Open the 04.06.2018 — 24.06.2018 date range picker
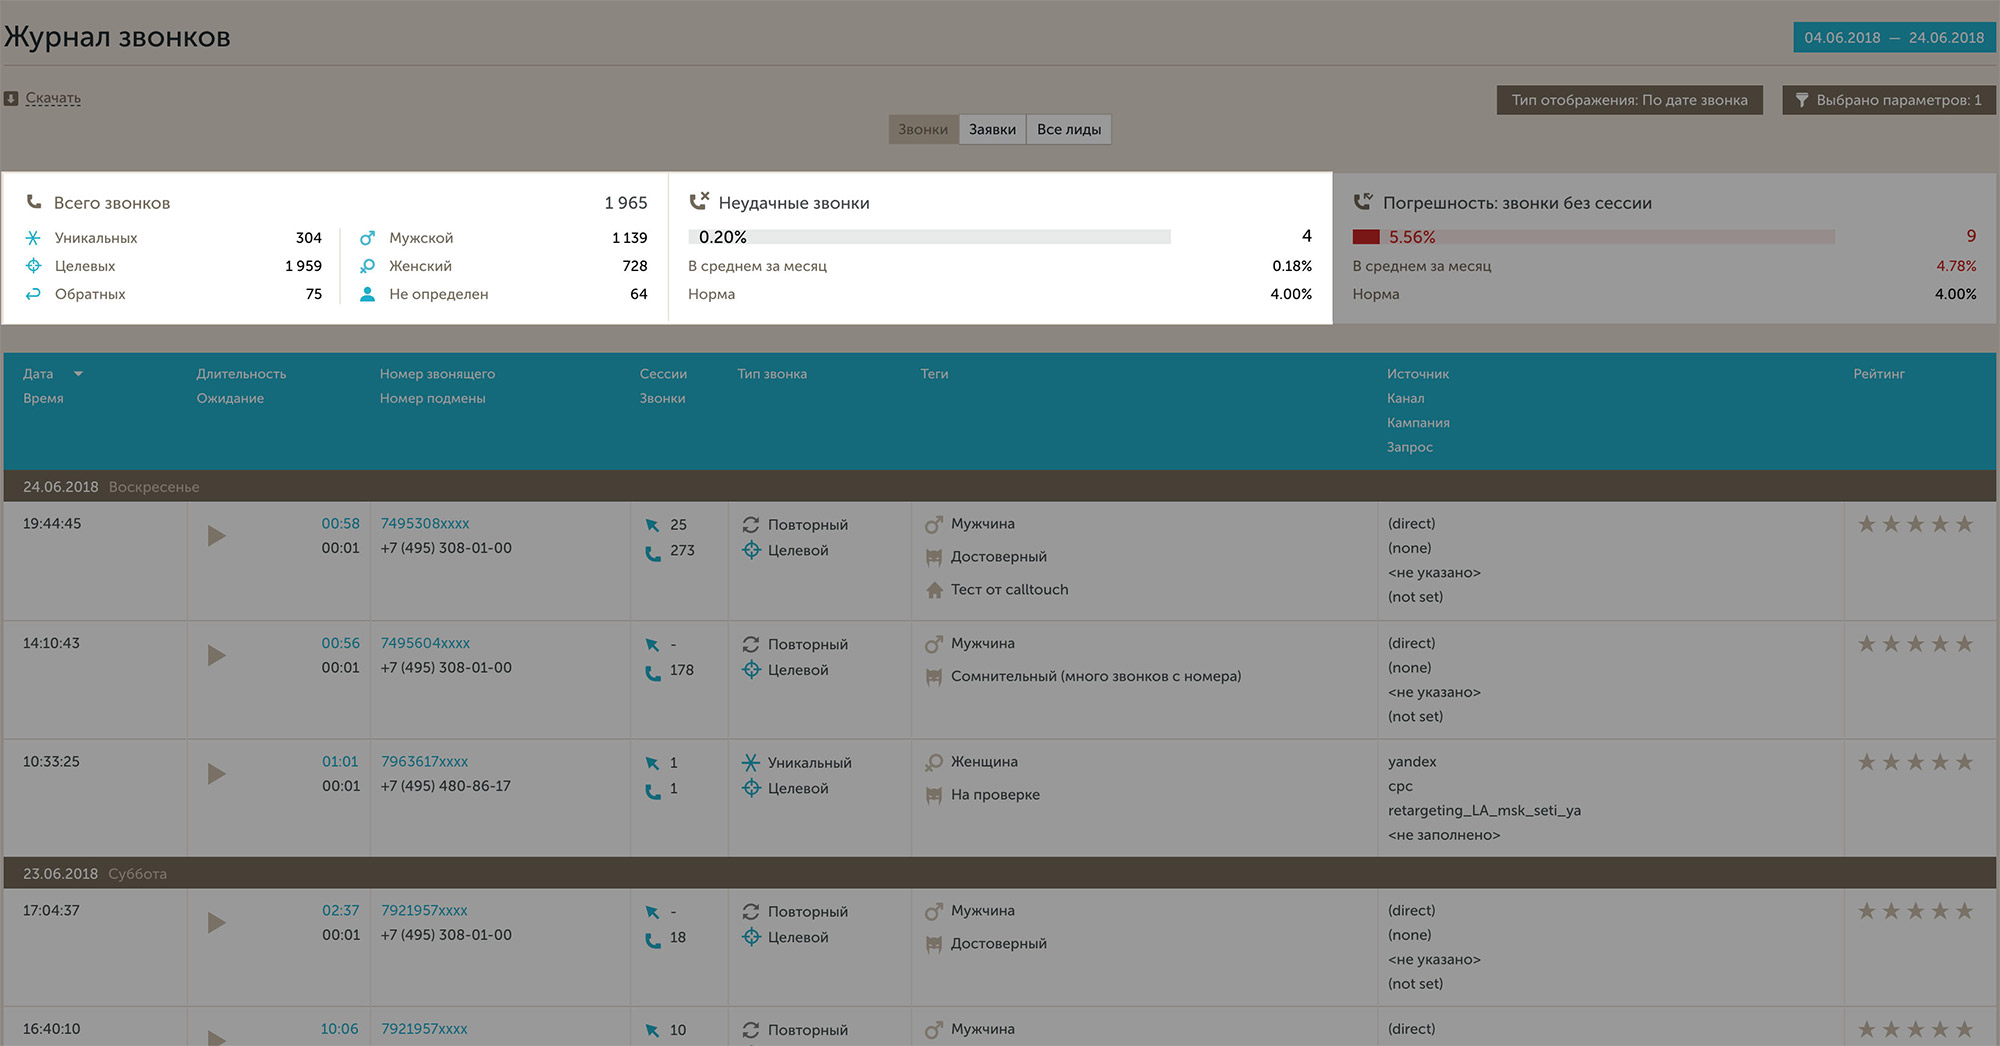Screen dimensions: 2000x1046 tap(1894, 38)
